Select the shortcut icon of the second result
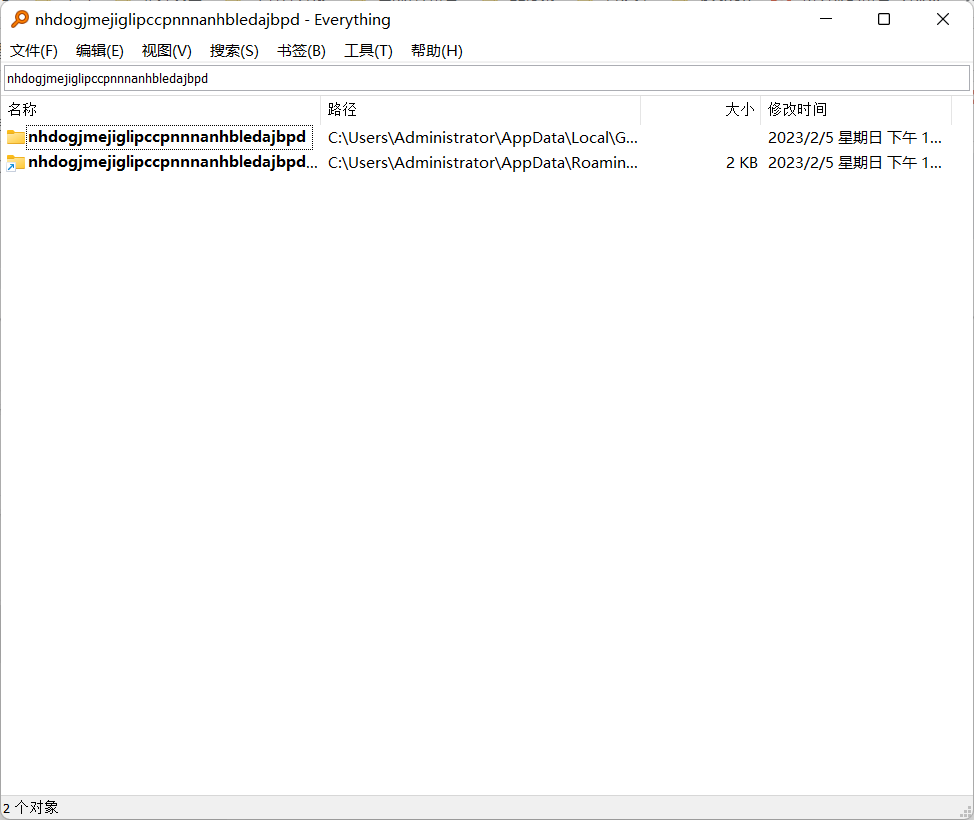The image size is (974, 820). 16,163
